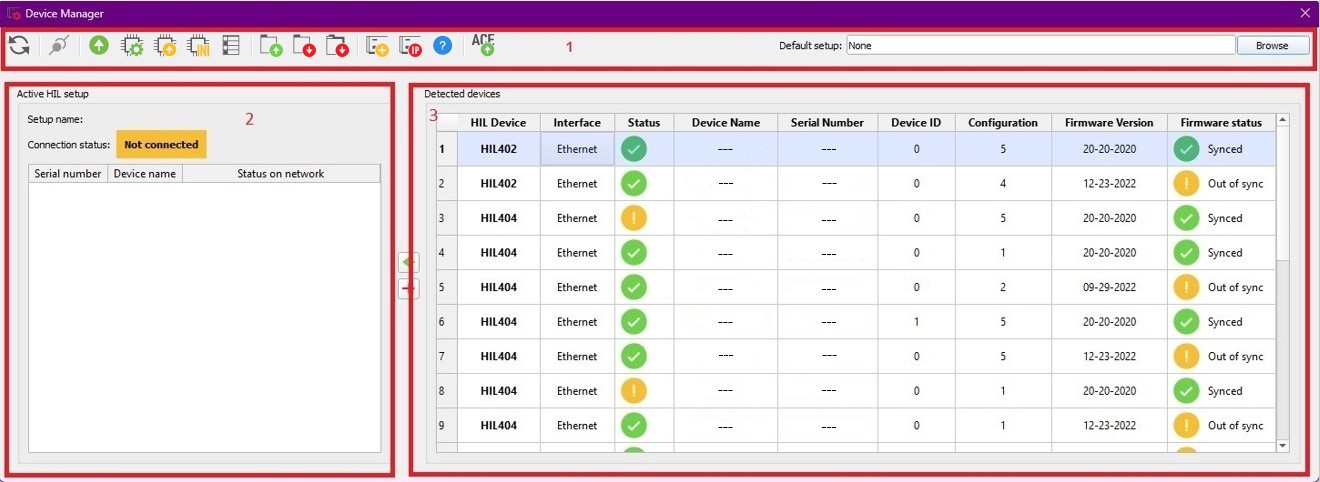Sort by Firmware Version column header
The width and height of the screenshot is (1320, 482).
coord(1109,122)
